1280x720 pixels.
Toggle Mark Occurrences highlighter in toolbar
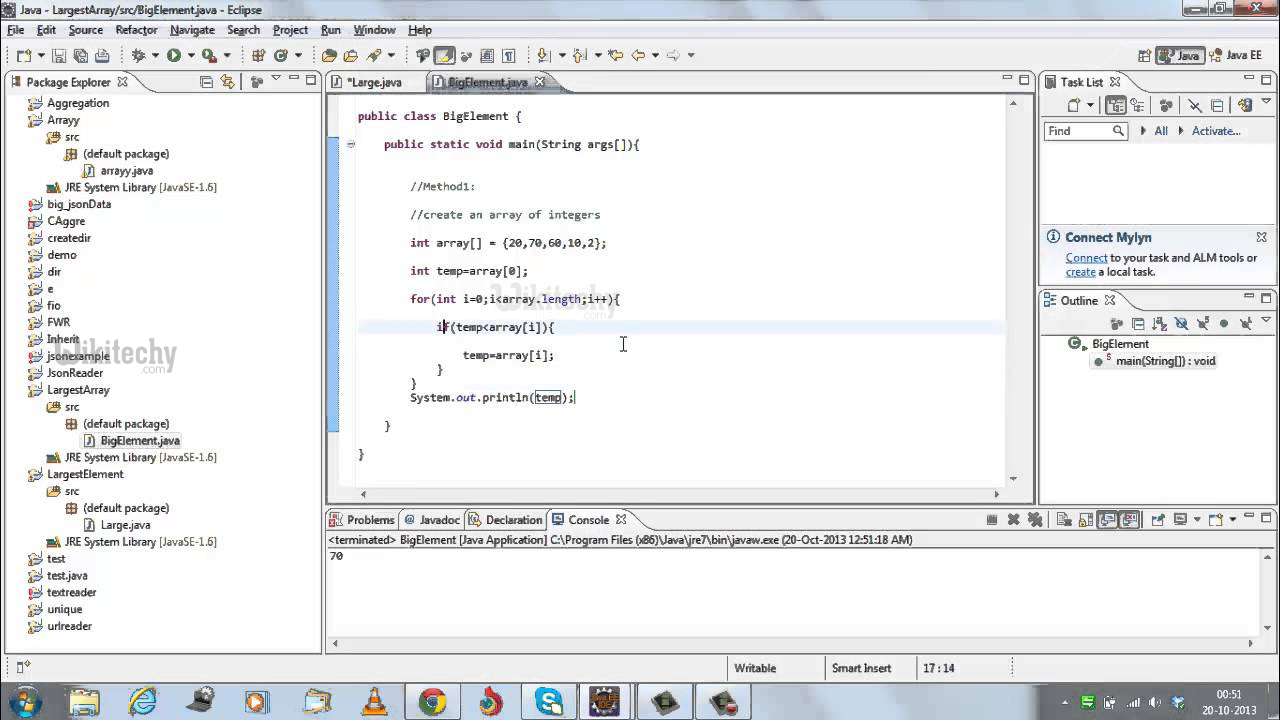pyautogui.click(x=444, y=56)
